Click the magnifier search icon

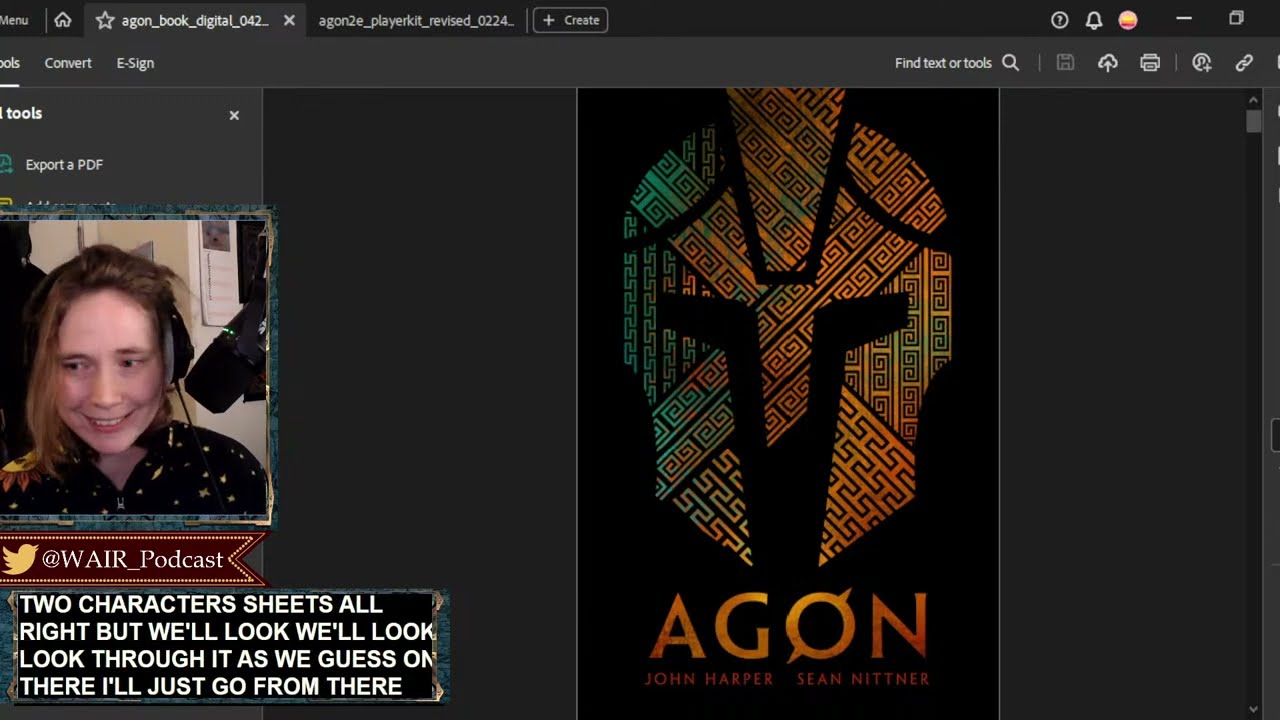tap(1011, 63)
